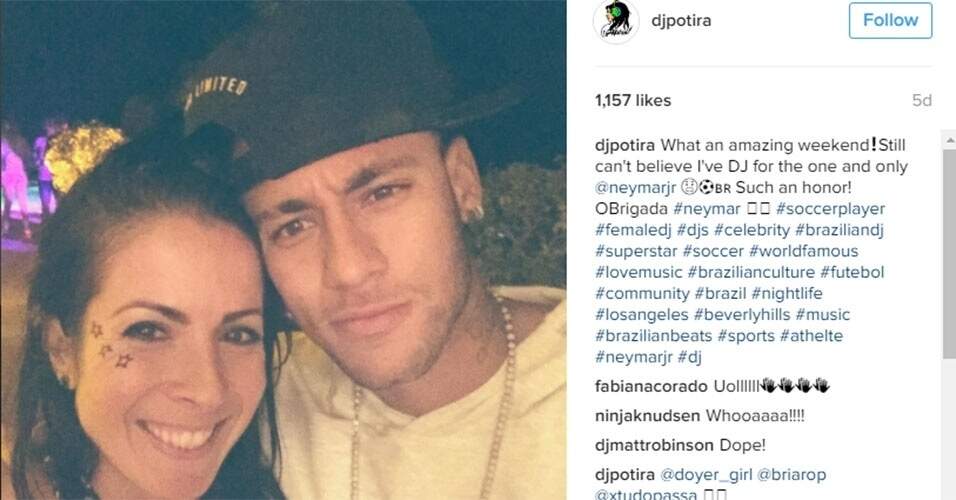Open fabianacorado commenter profile
The width and height of the screenshot is (956, 500).
pos(651,386)
